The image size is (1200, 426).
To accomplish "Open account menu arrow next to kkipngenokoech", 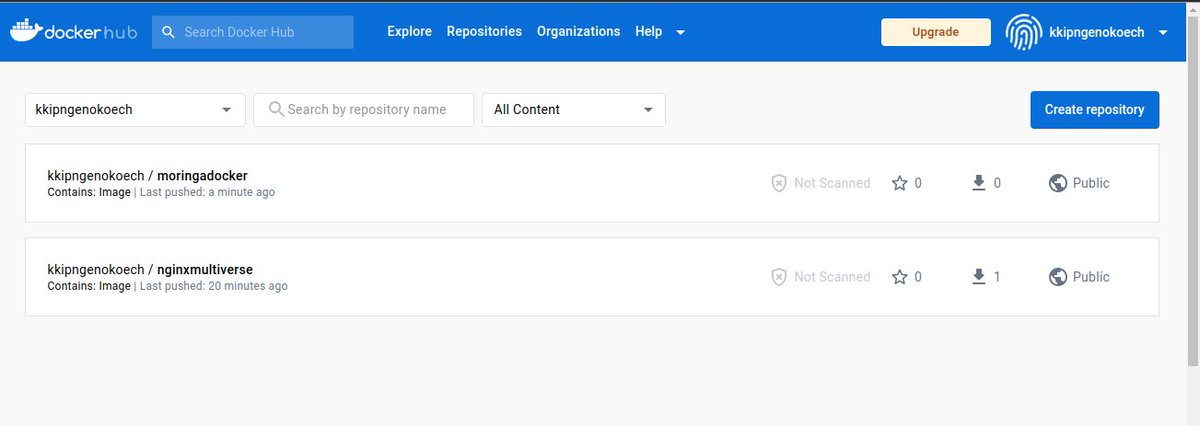I will (1163, 33).
